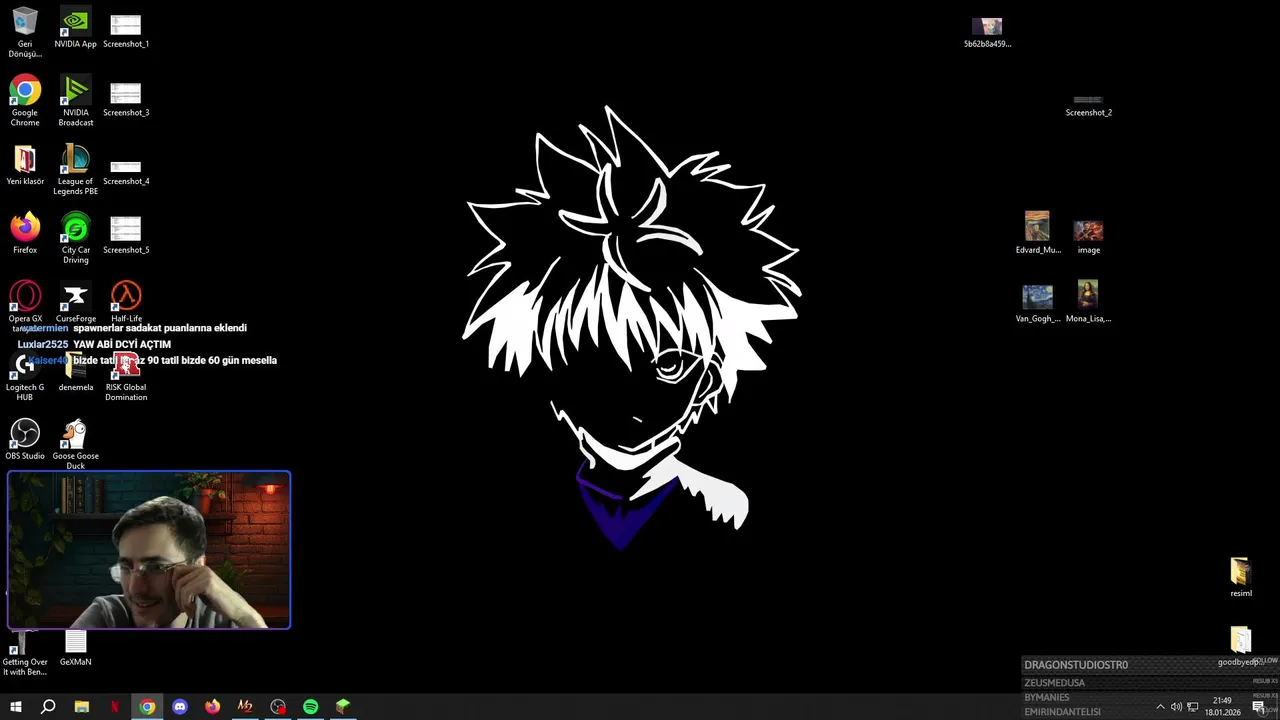The width and height of the screenshot is (1280, 720).
Task: Switch to Chrome in the taskbar
Action: 147,706
